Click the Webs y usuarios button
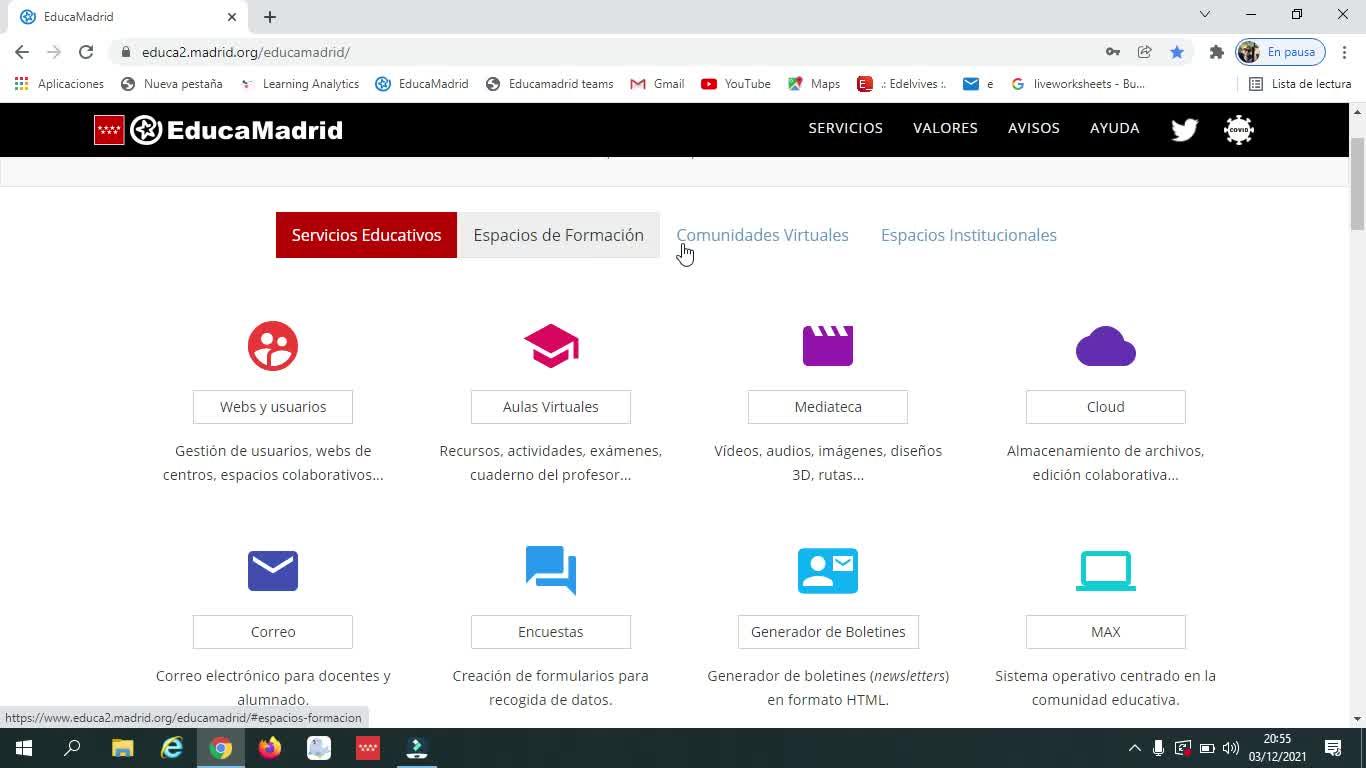This screenshot has height=768, width=1366. [x=273, y=407]
